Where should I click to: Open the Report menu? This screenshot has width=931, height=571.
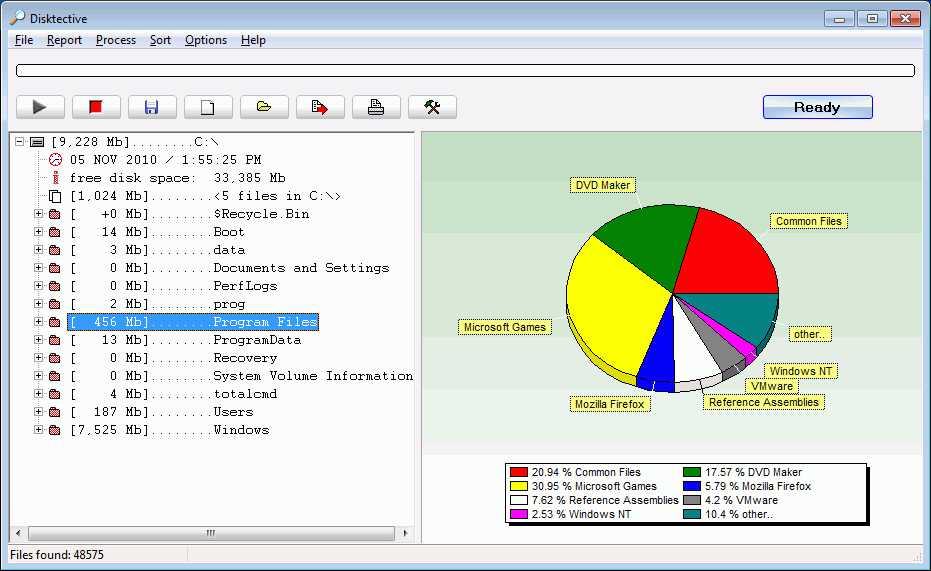(64, 40)
